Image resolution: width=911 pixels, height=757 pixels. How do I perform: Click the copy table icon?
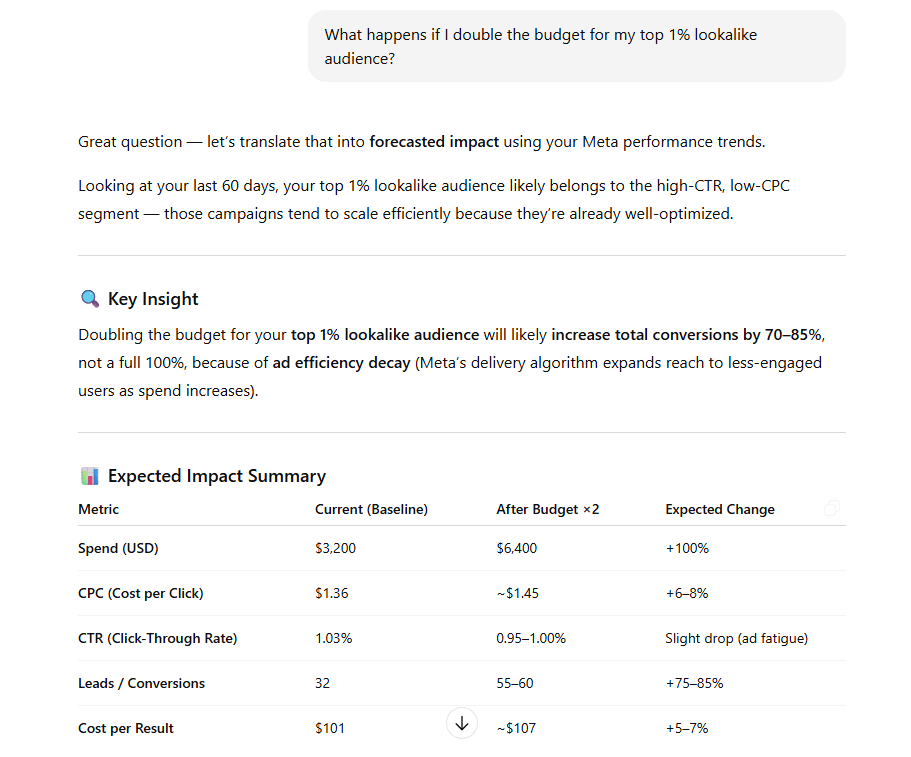tap(831, 509)
